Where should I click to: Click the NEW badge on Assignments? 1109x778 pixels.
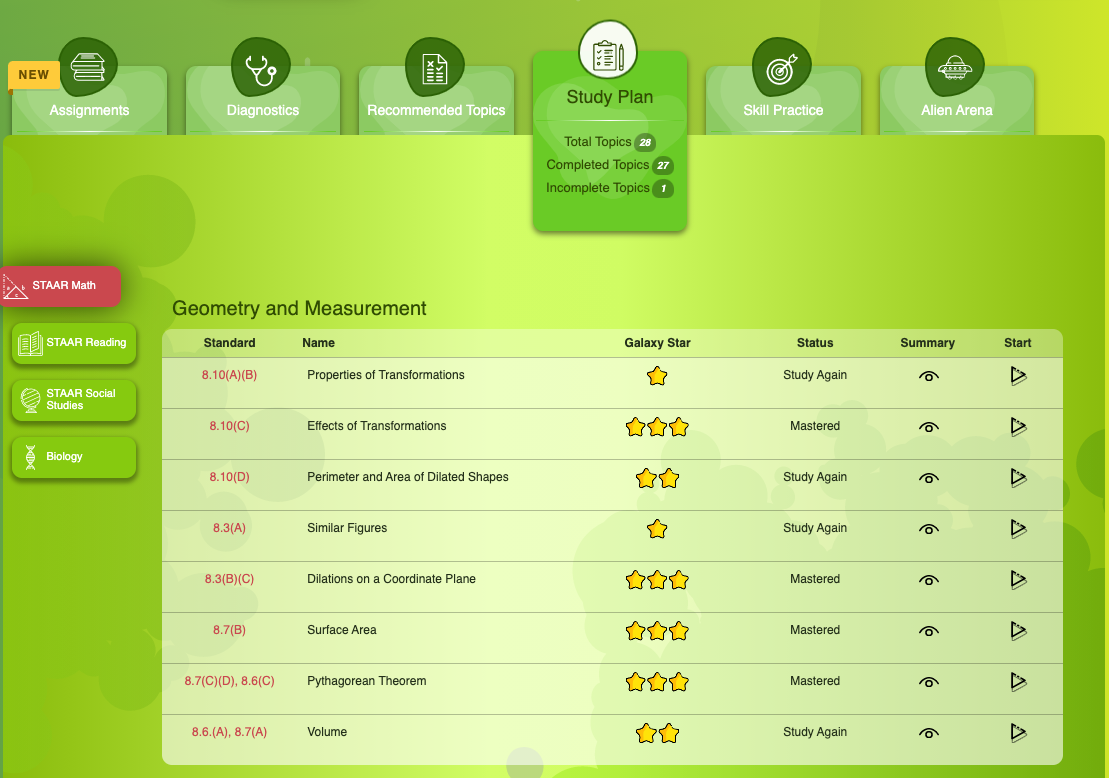(x=33, y=75)
